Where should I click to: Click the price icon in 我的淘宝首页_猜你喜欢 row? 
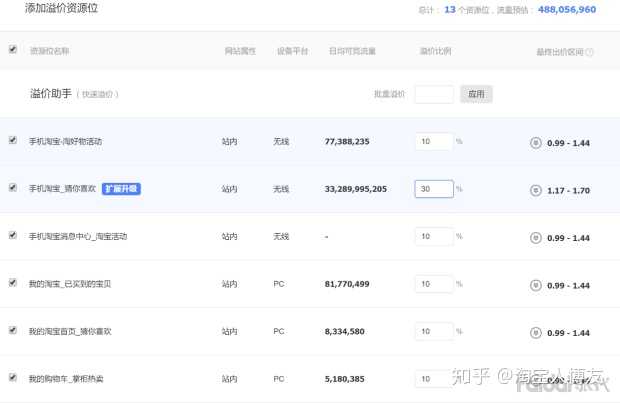click(x=535, y=332)
